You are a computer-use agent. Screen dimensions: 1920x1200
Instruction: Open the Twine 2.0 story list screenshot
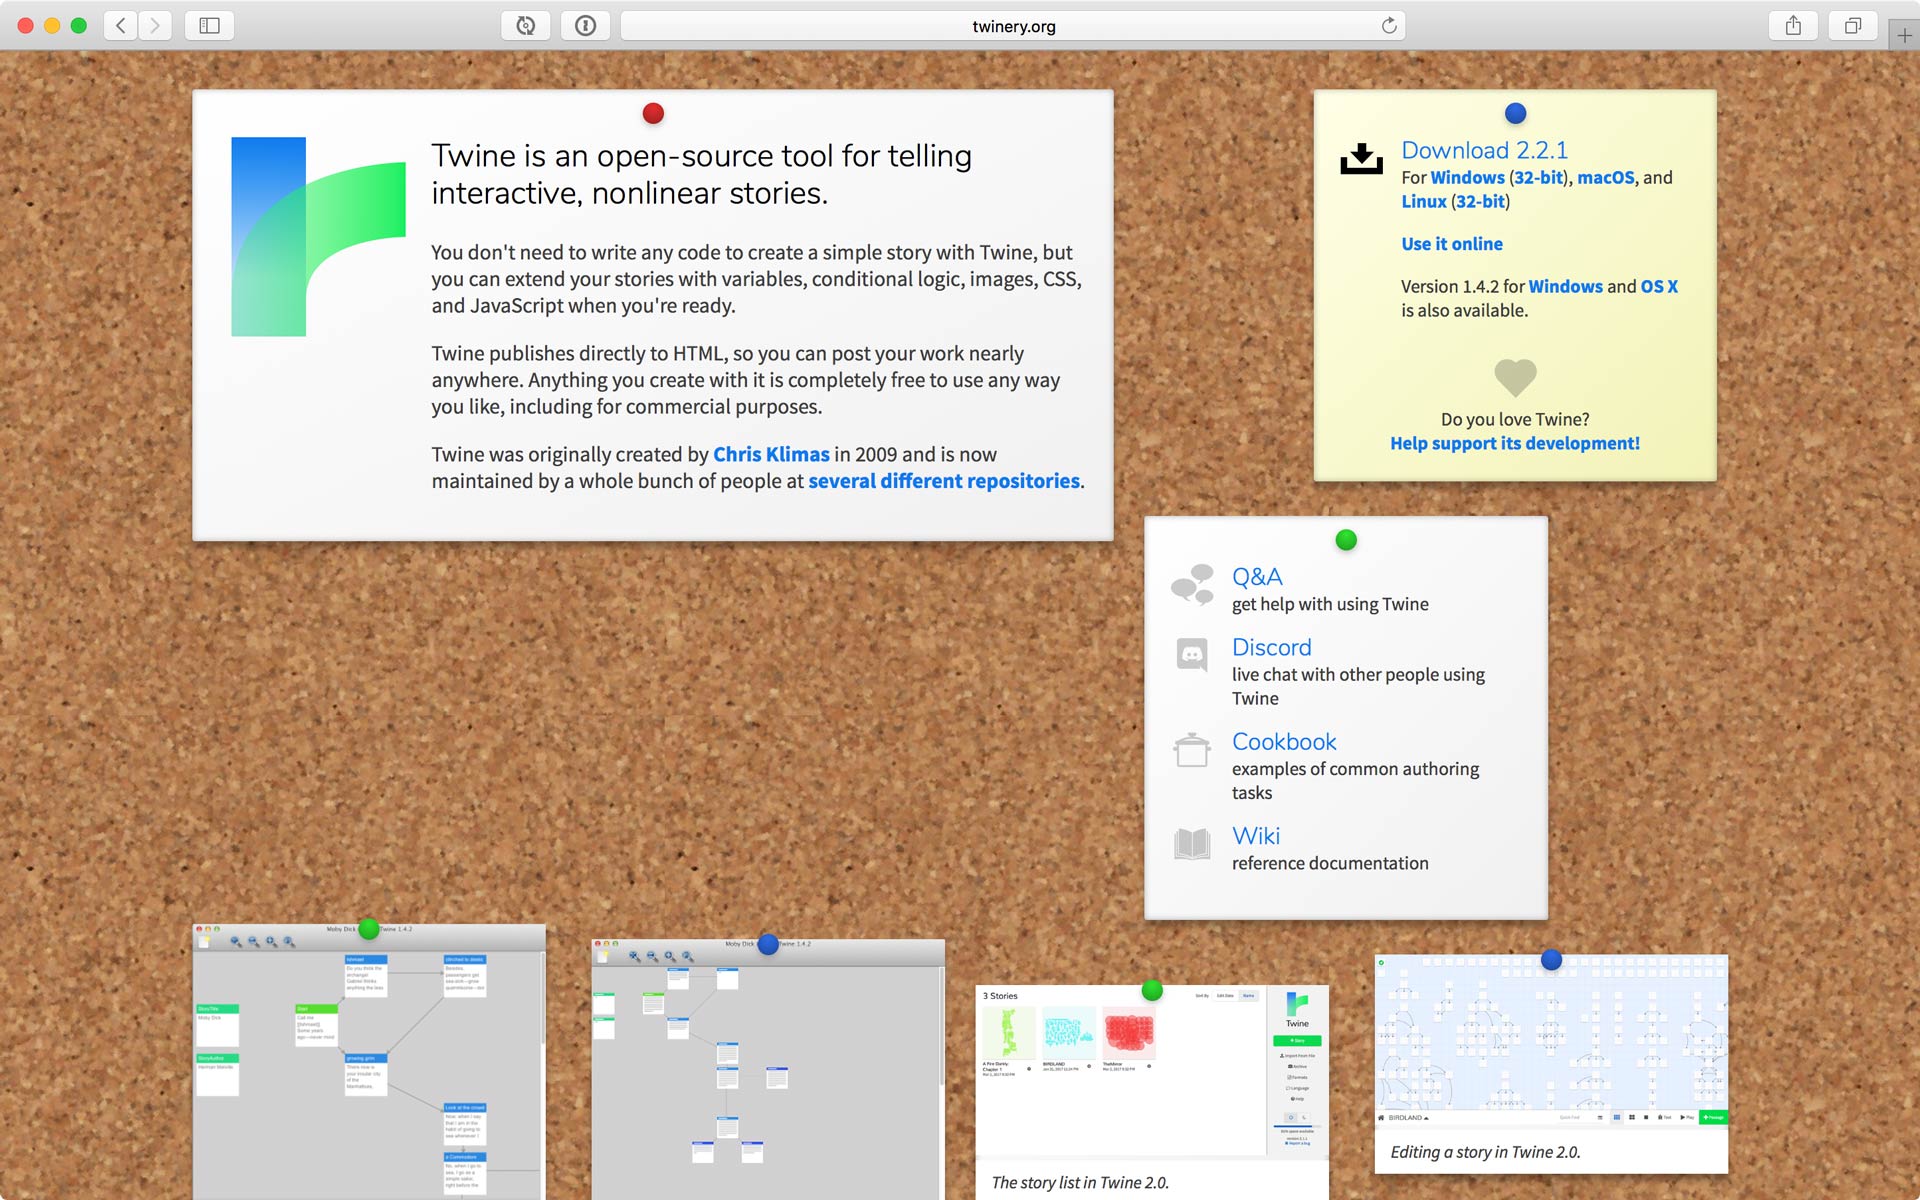(1152, 1071)
